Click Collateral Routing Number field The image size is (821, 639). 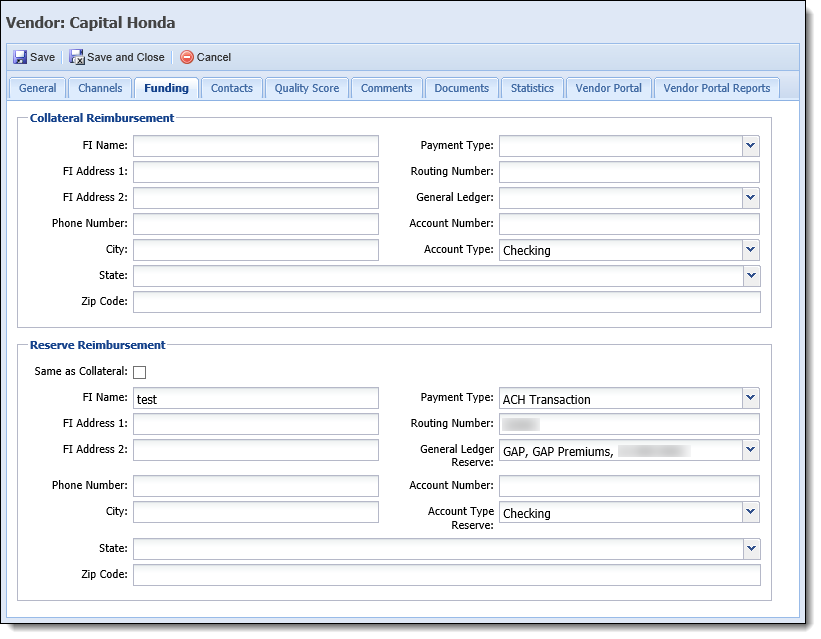629,172
